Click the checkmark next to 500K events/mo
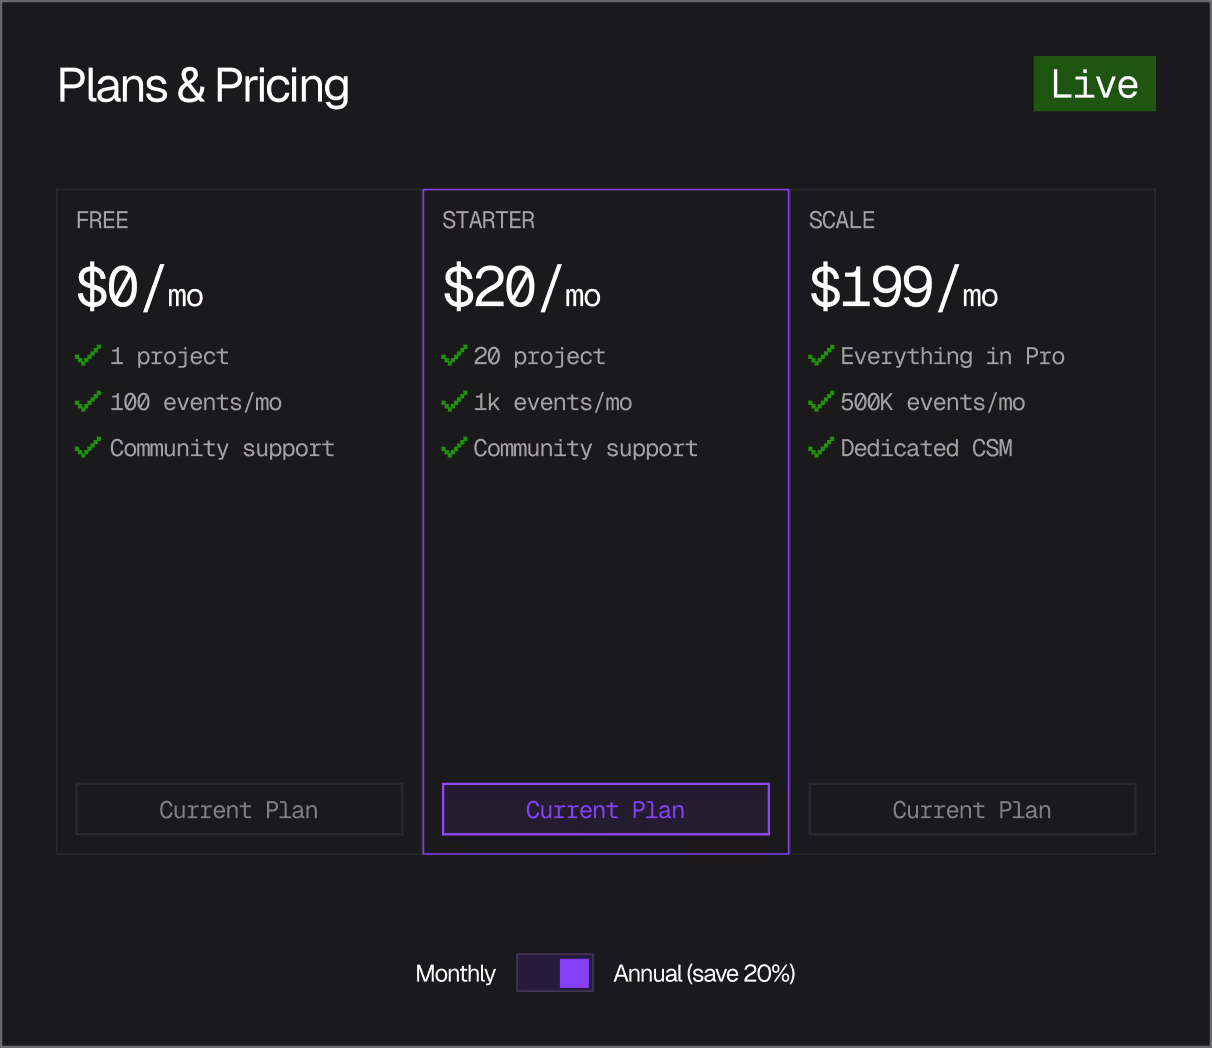The height and width of the screenshot is (1048, 1212). pos(820,402)
